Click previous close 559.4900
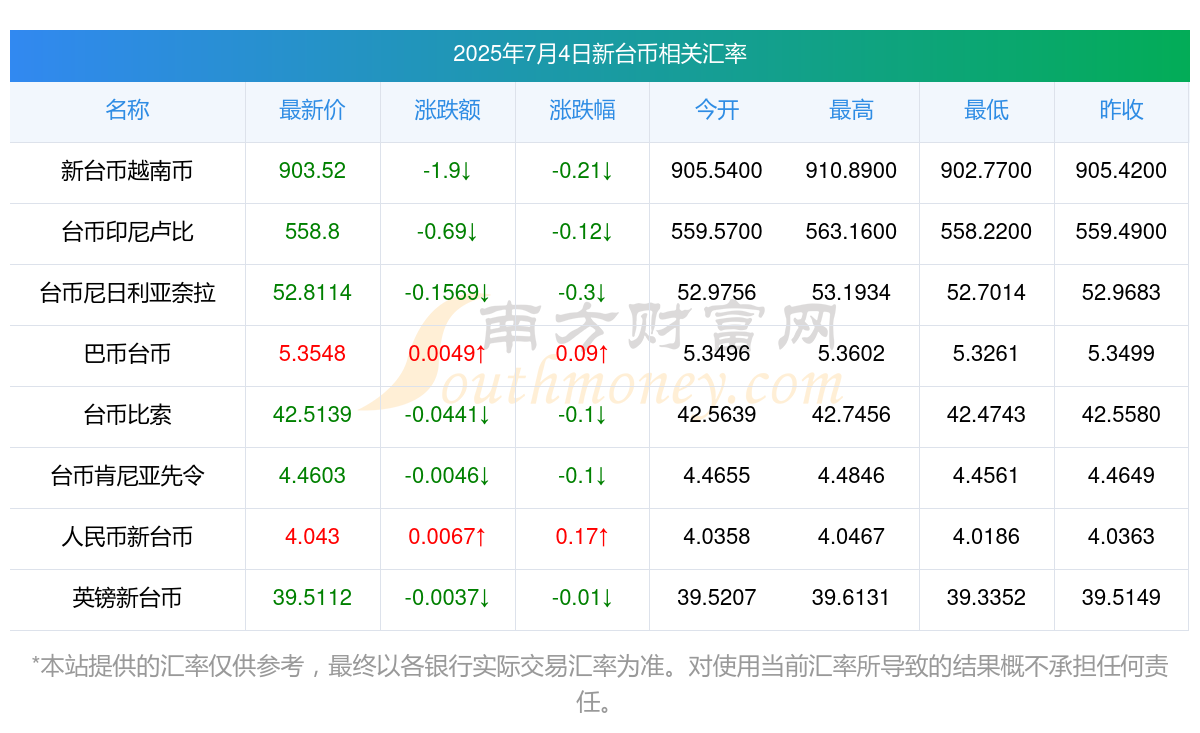Image resolution: width=1200 pixels, height=733 pixels. tap(1121, 232)
